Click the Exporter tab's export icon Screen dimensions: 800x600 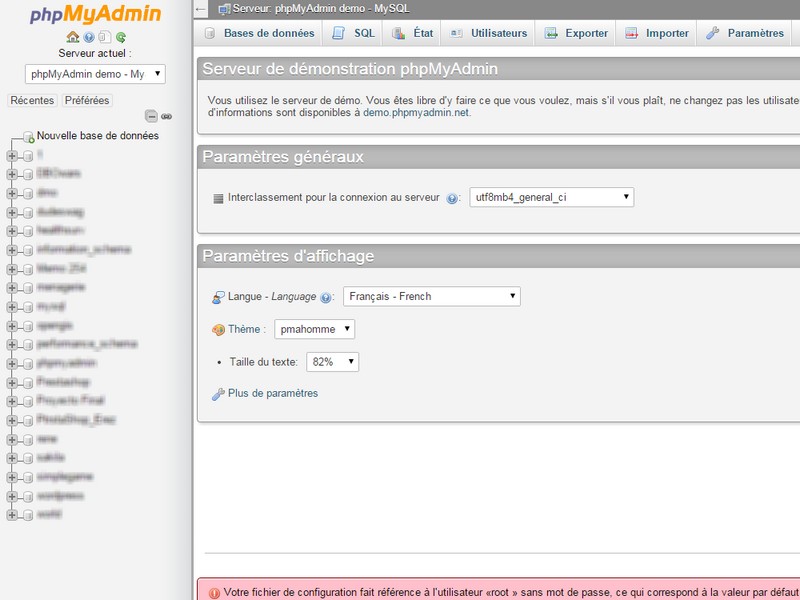[551, 33]
